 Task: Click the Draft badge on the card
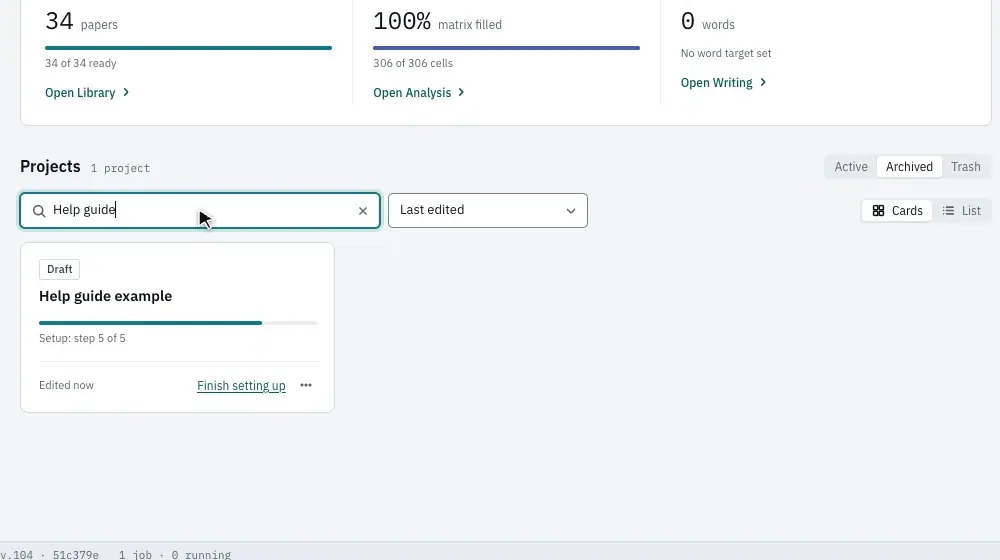click(59, 269)
